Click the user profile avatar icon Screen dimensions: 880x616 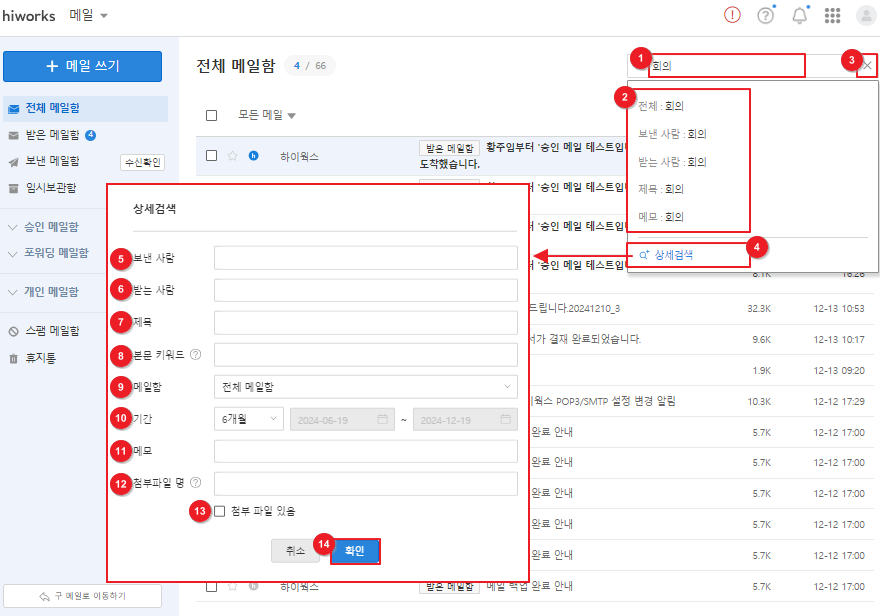click(x=866, y=15)
